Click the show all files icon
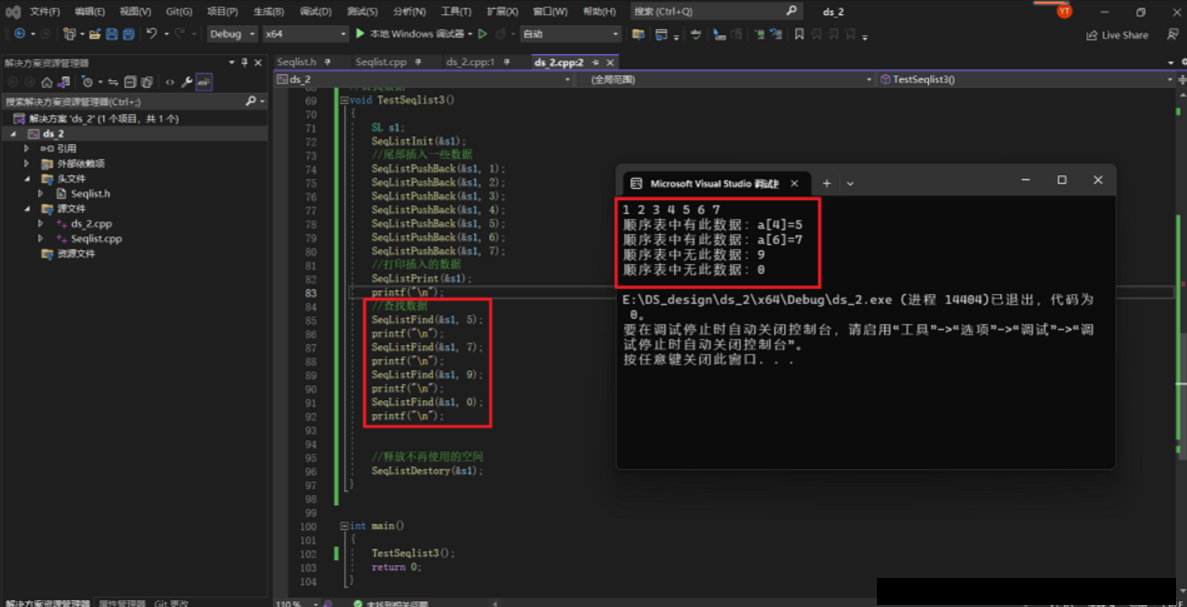This screenshot has width=1187, height=607. pyautogui.click(x=147, y=82)
